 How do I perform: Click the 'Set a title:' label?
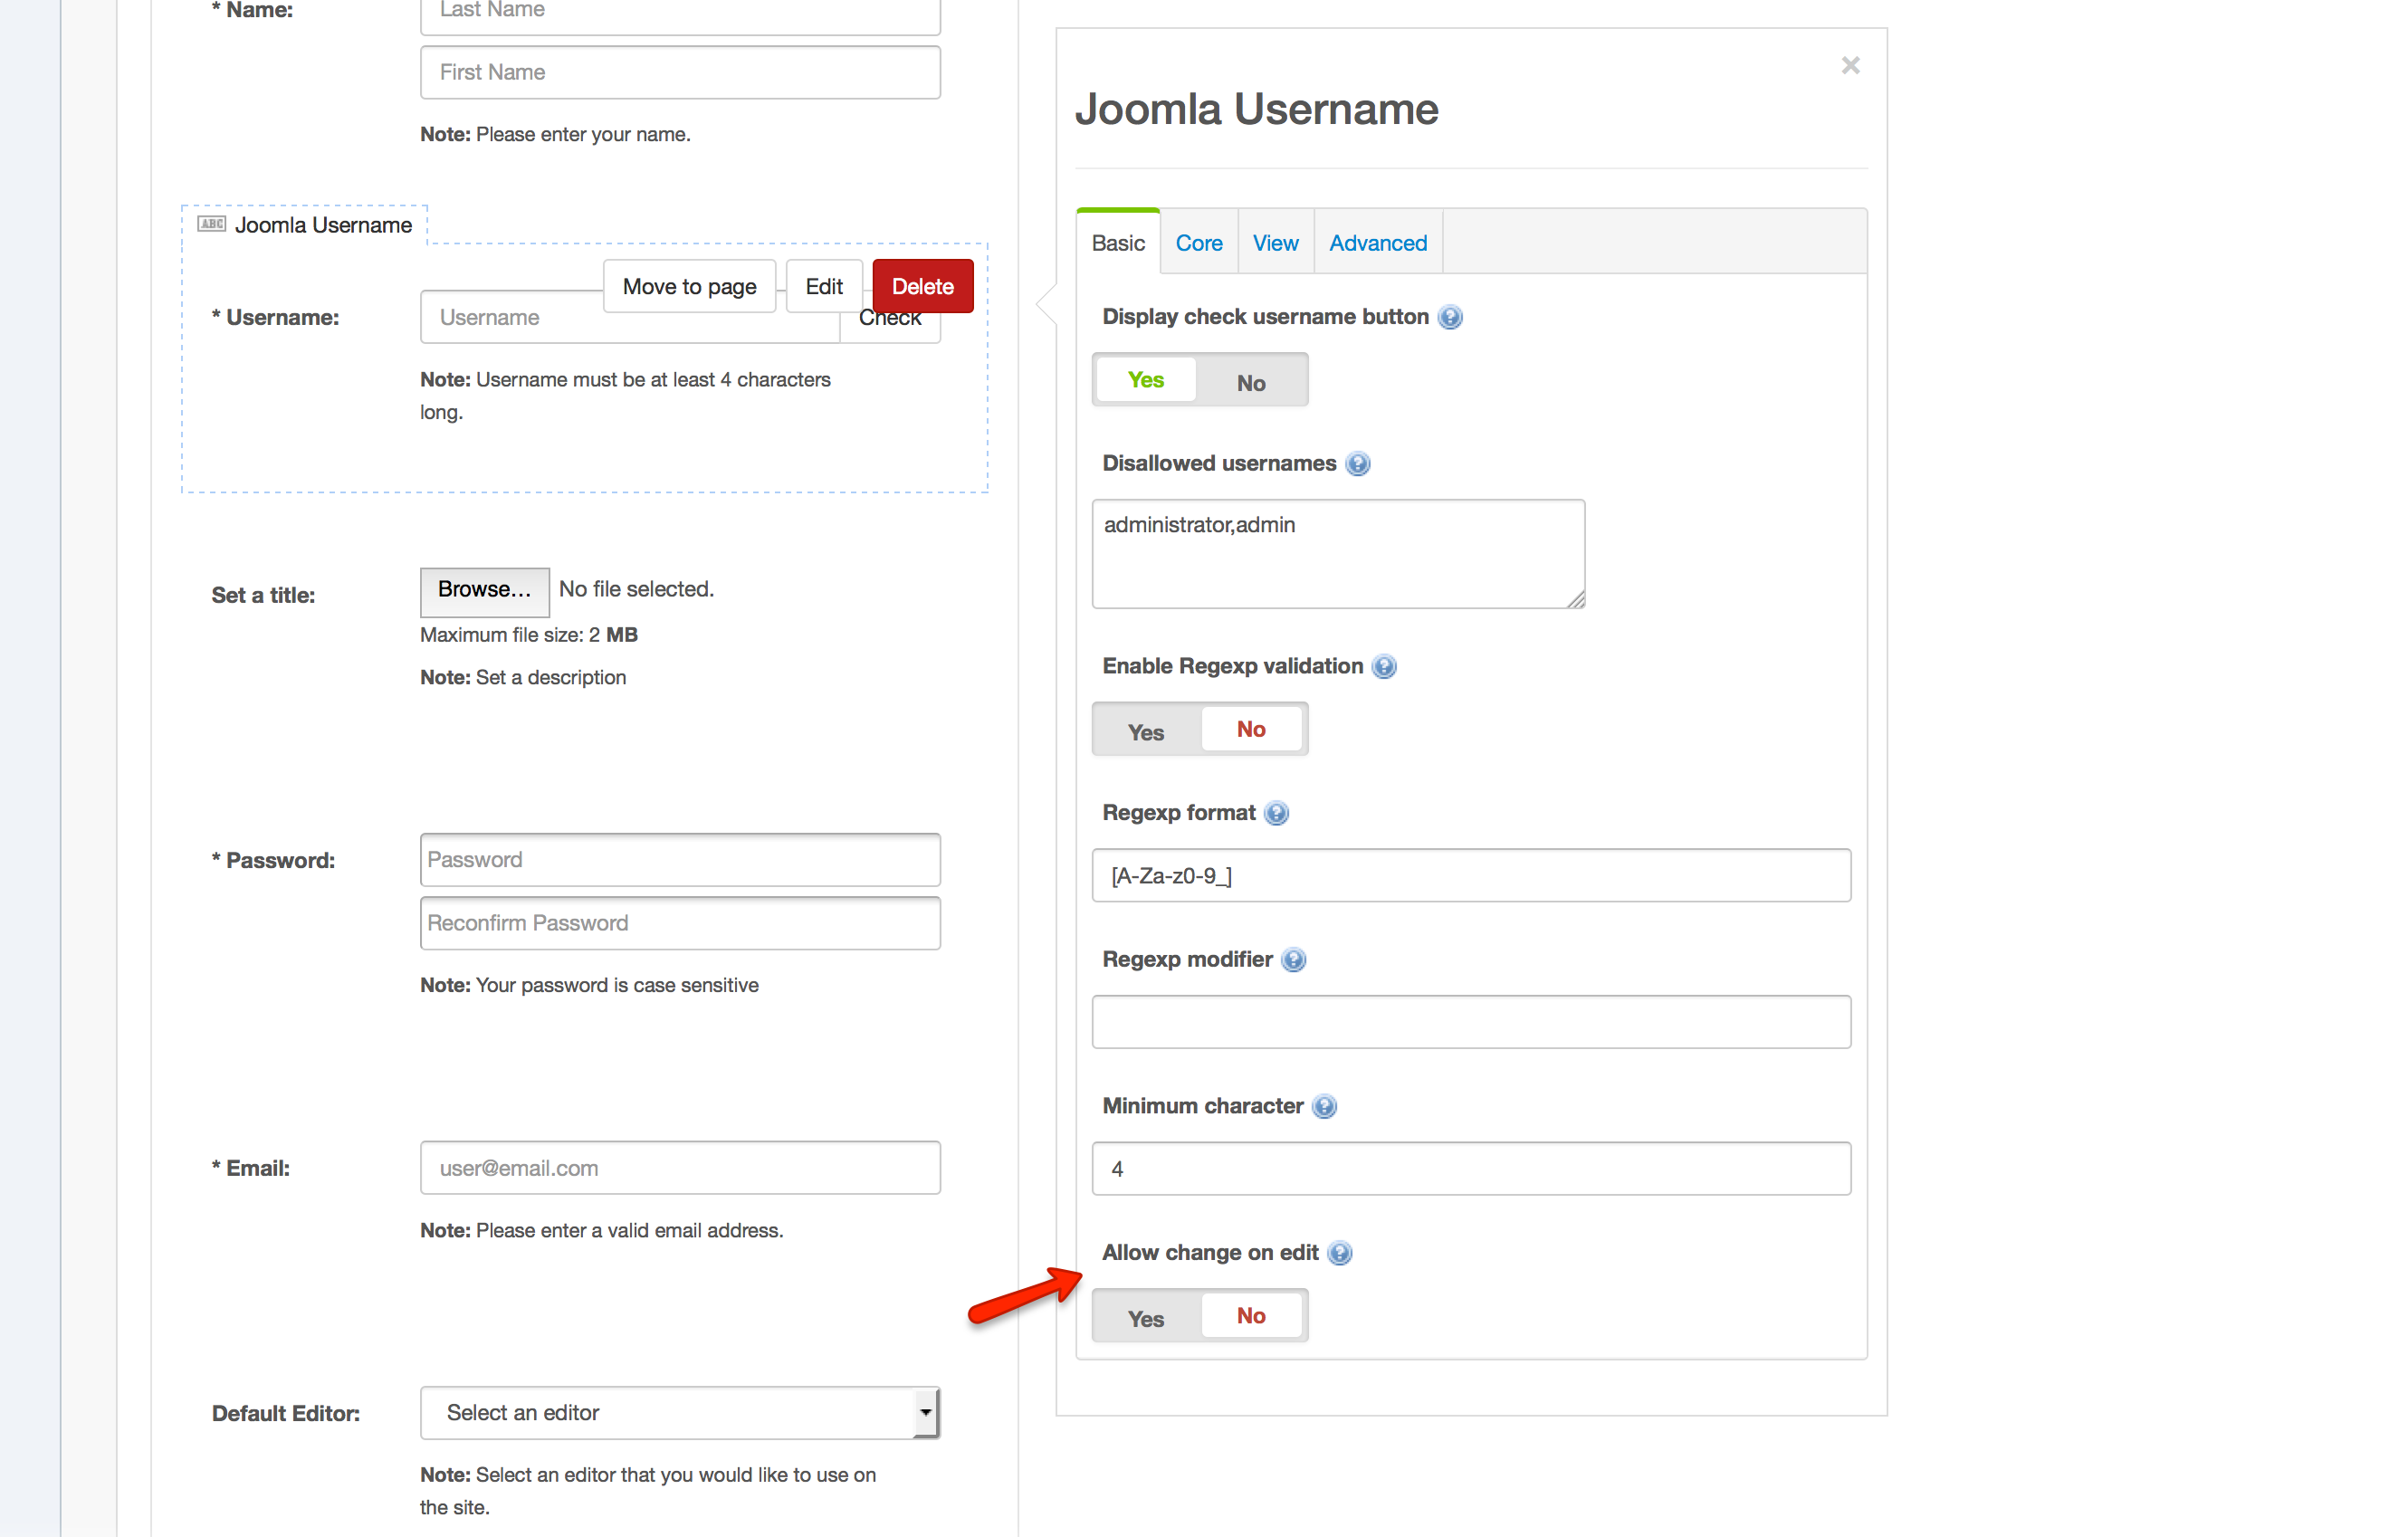click(x=263, y=595)
